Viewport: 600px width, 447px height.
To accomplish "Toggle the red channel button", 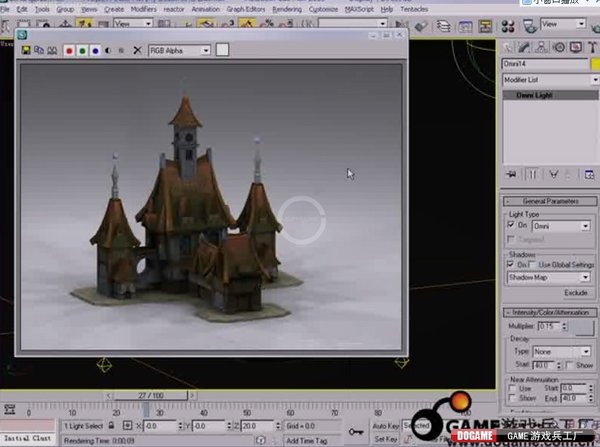I will pos(69,49).
